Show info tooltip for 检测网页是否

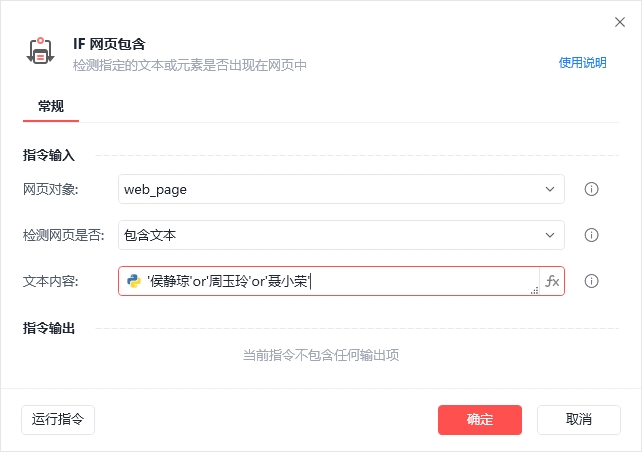tap(591, 235)
